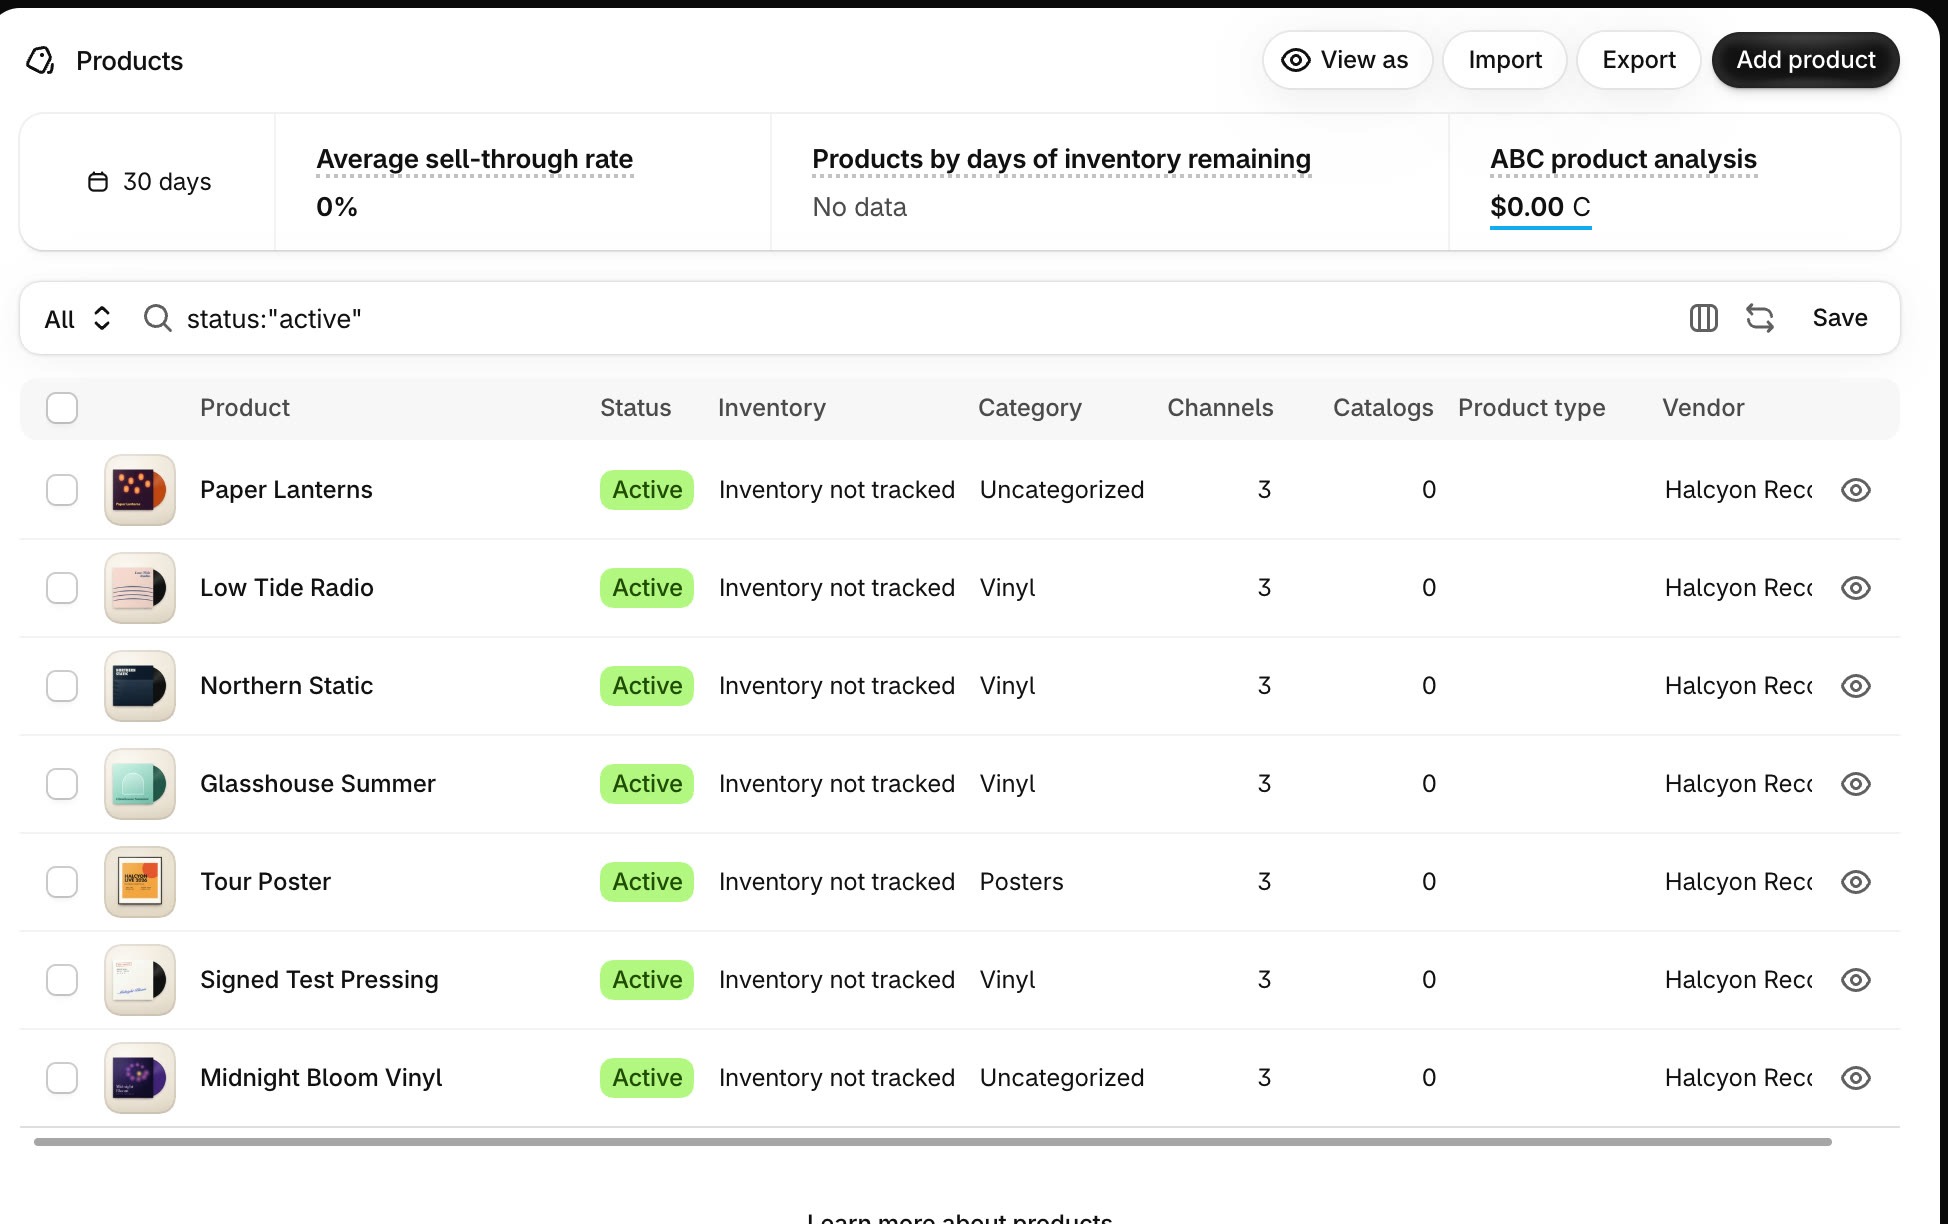The height and width of the screenshot is (1224, 1948).
Task: Open the Glasshouse Summer product name
Action: coord(318,784)
